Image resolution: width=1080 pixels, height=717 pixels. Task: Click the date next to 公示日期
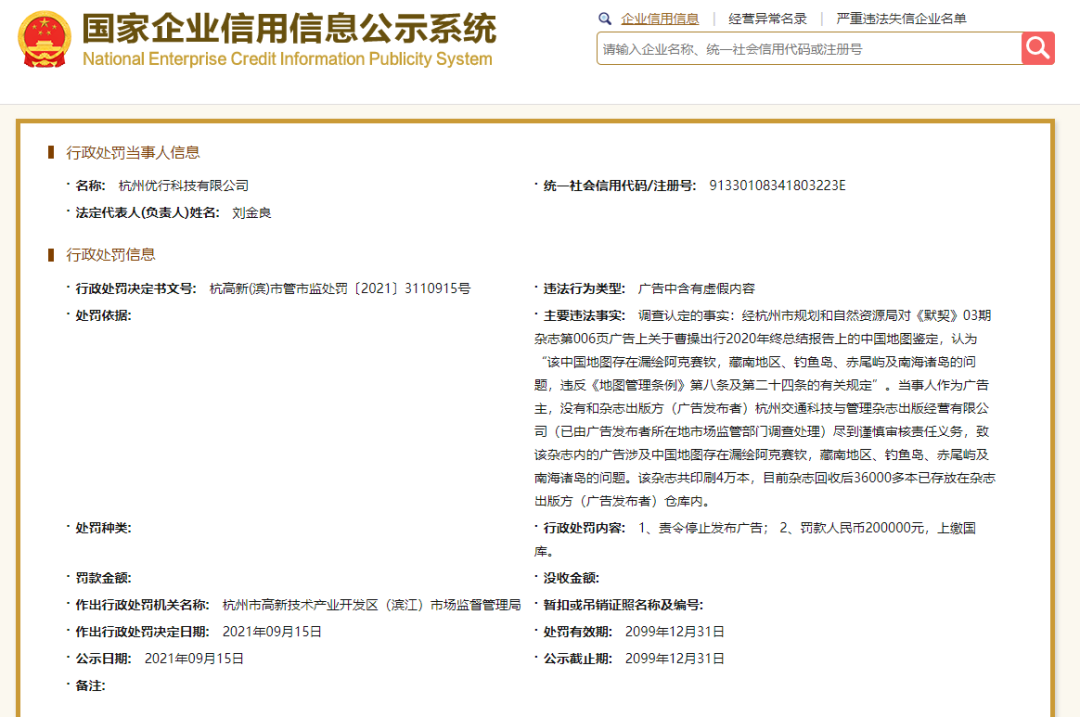pyautogui.click(x=194, y=658)
